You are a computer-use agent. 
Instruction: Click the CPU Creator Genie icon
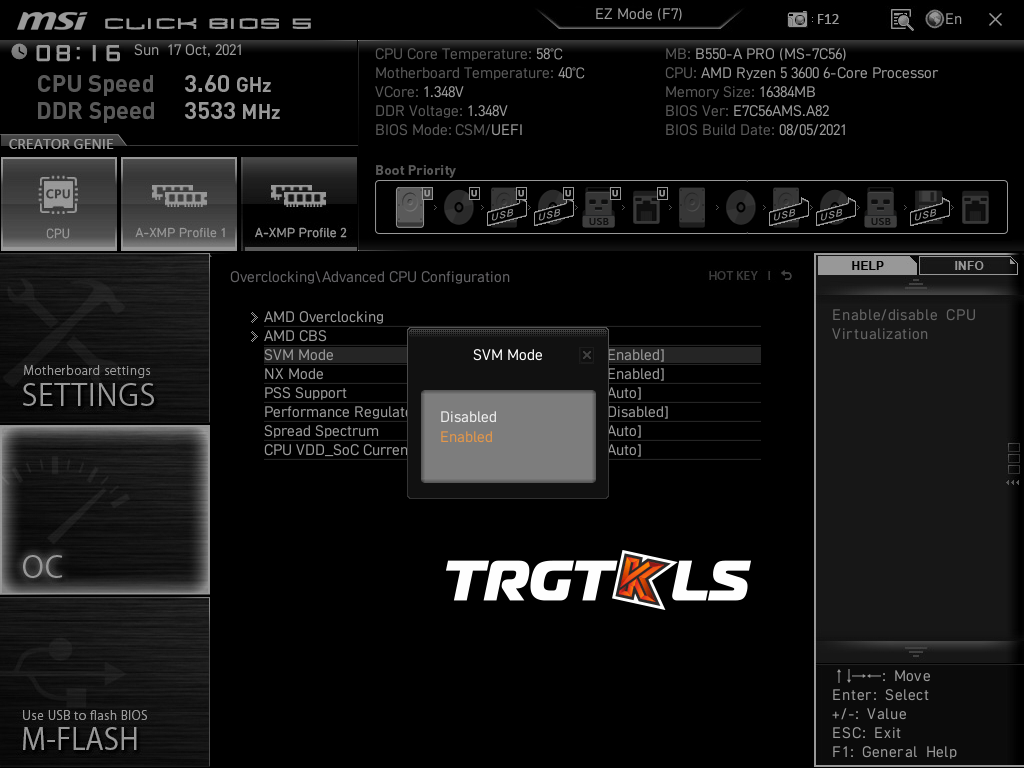58,204
